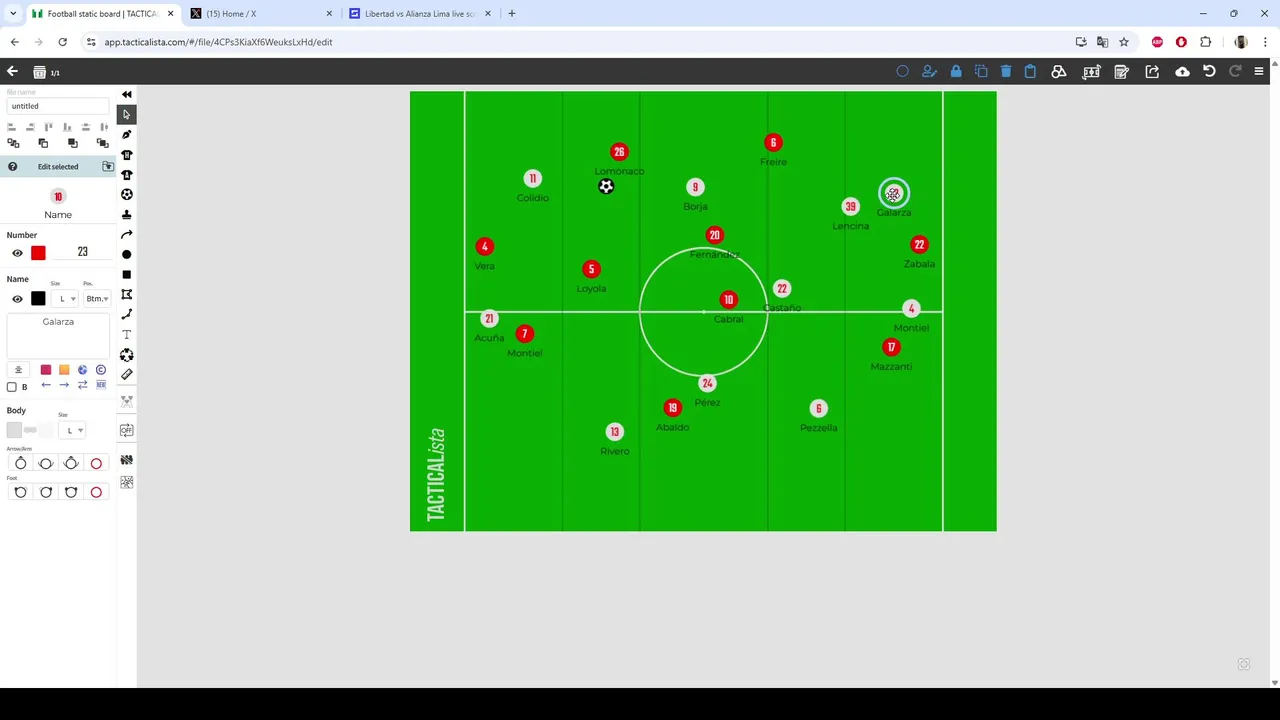Image resolution: width=1280 pixels, height=720 pixels.
Task: Select player 10 Cabral on the pitch
Action: pos(729,300)
